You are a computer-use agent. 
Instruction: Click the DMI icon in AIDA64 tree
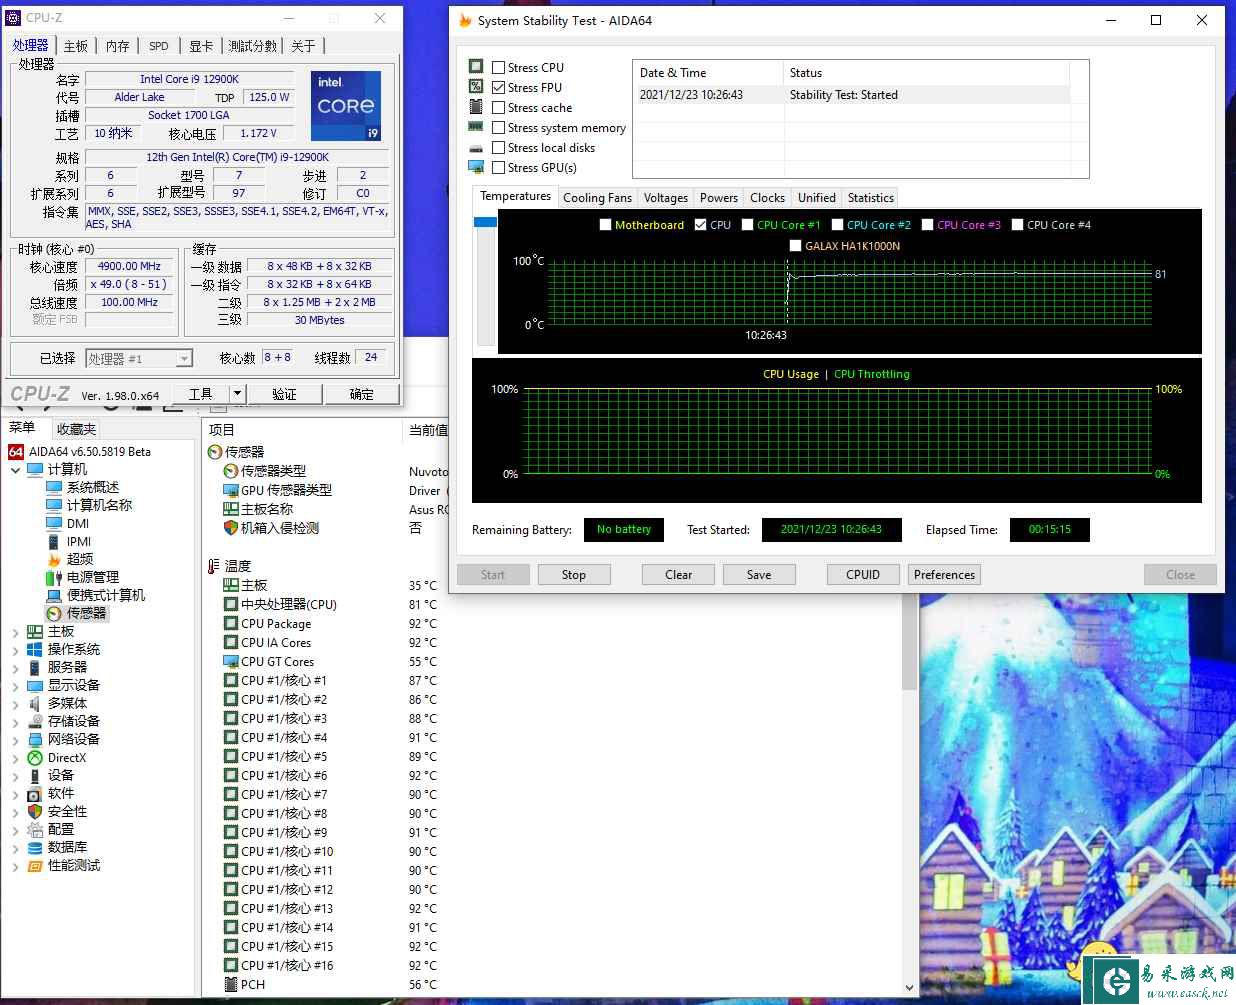pyautogui.click(x=54, y=523)
